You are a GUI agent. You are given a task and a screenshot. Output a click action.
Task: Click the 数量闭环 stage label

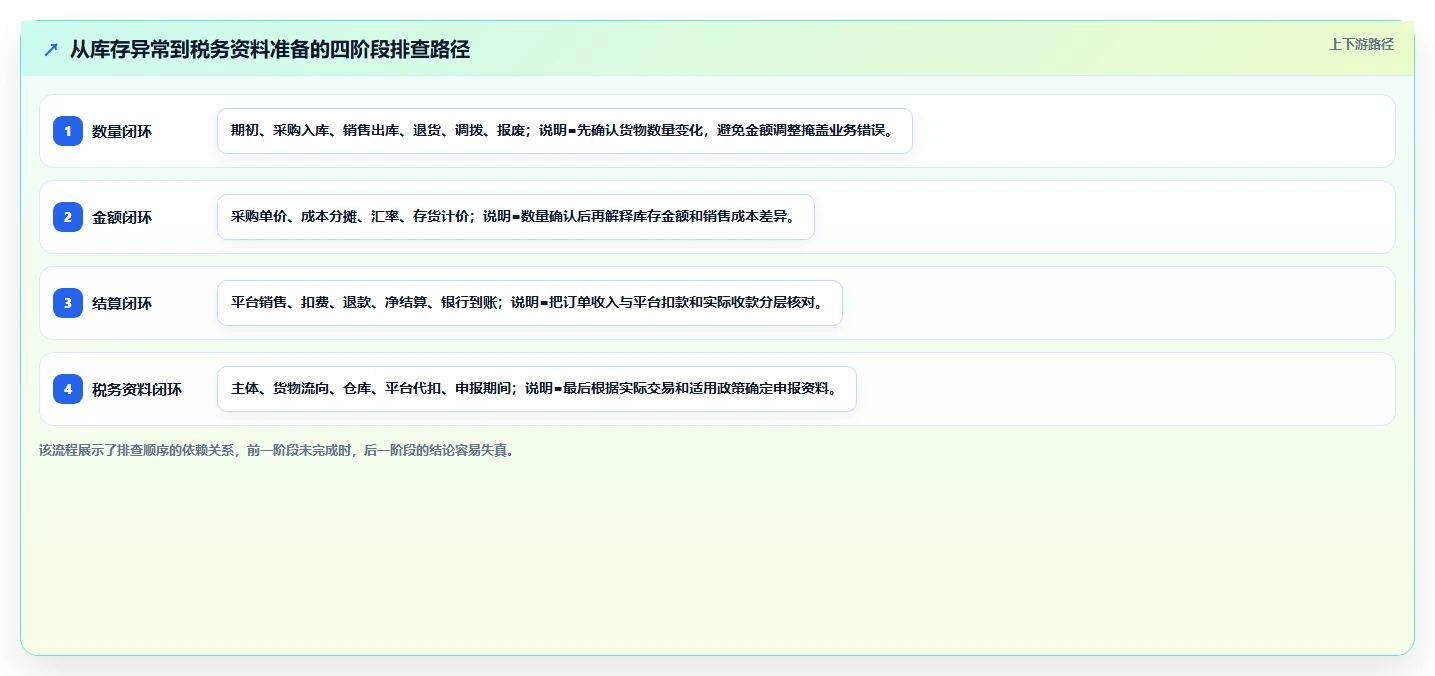pyautogui.click(x=122, y=131)
